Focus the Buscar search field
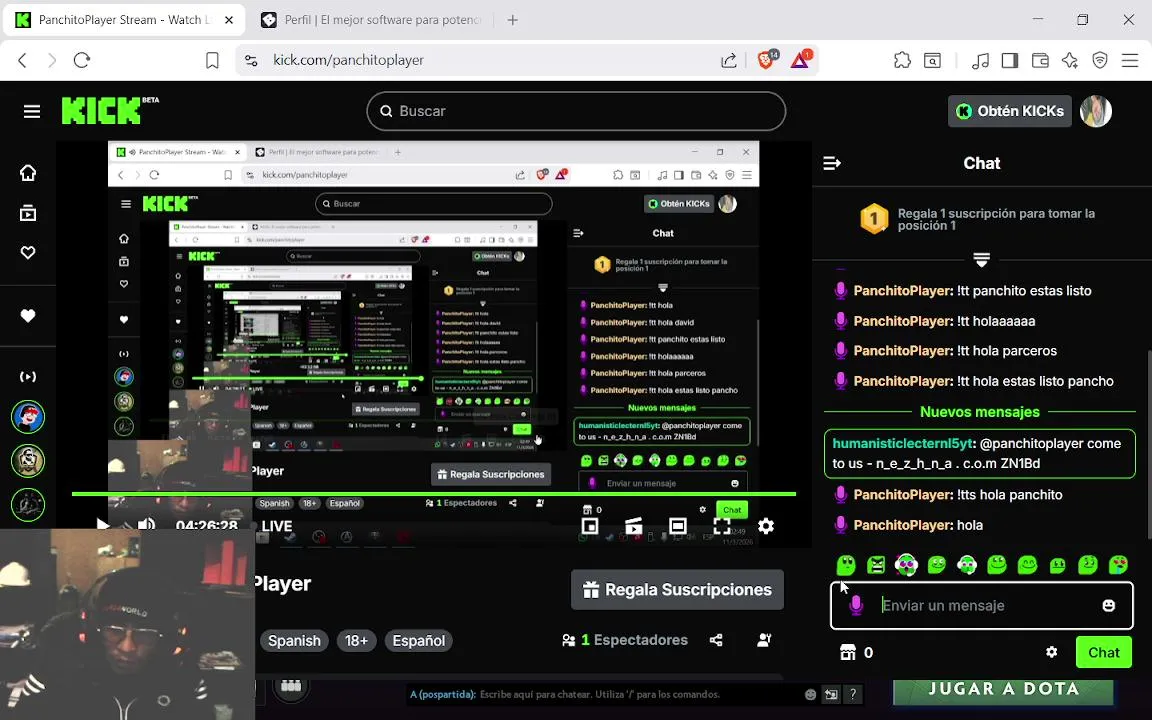This screenshot has width=1152, height=720. click(576, 111)
